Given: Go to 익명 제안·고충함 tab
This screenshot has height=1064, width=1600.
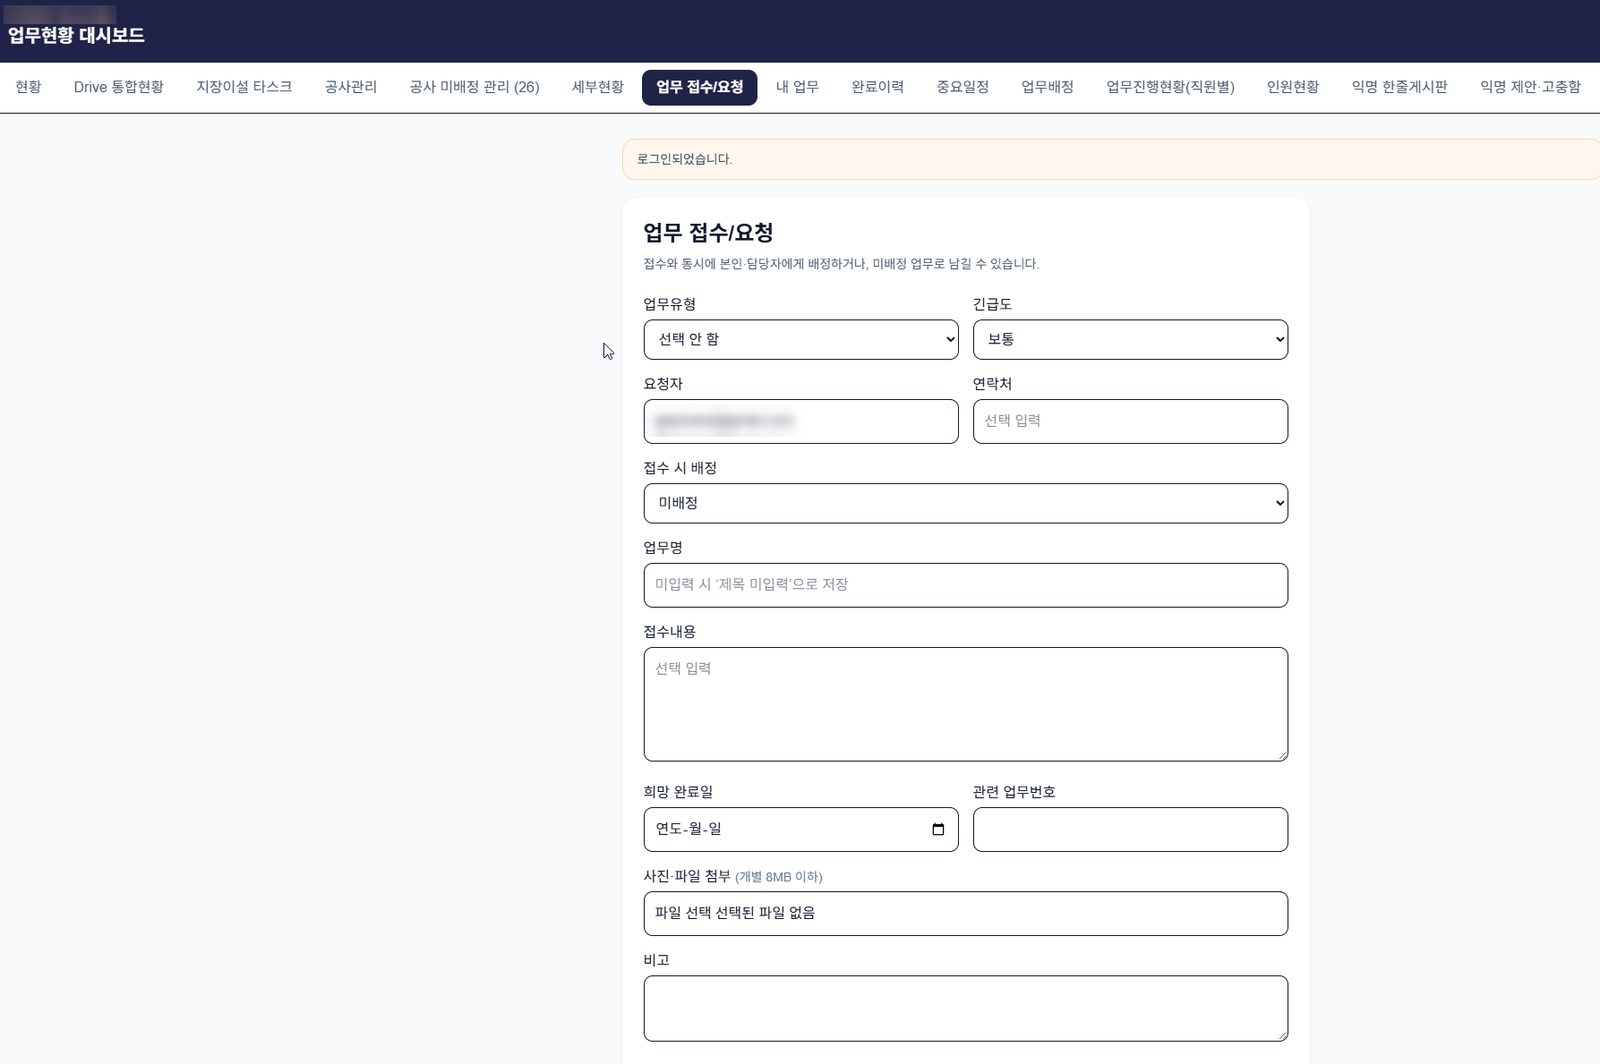Looking at the screenshot, I should [x=1530, y=87].
